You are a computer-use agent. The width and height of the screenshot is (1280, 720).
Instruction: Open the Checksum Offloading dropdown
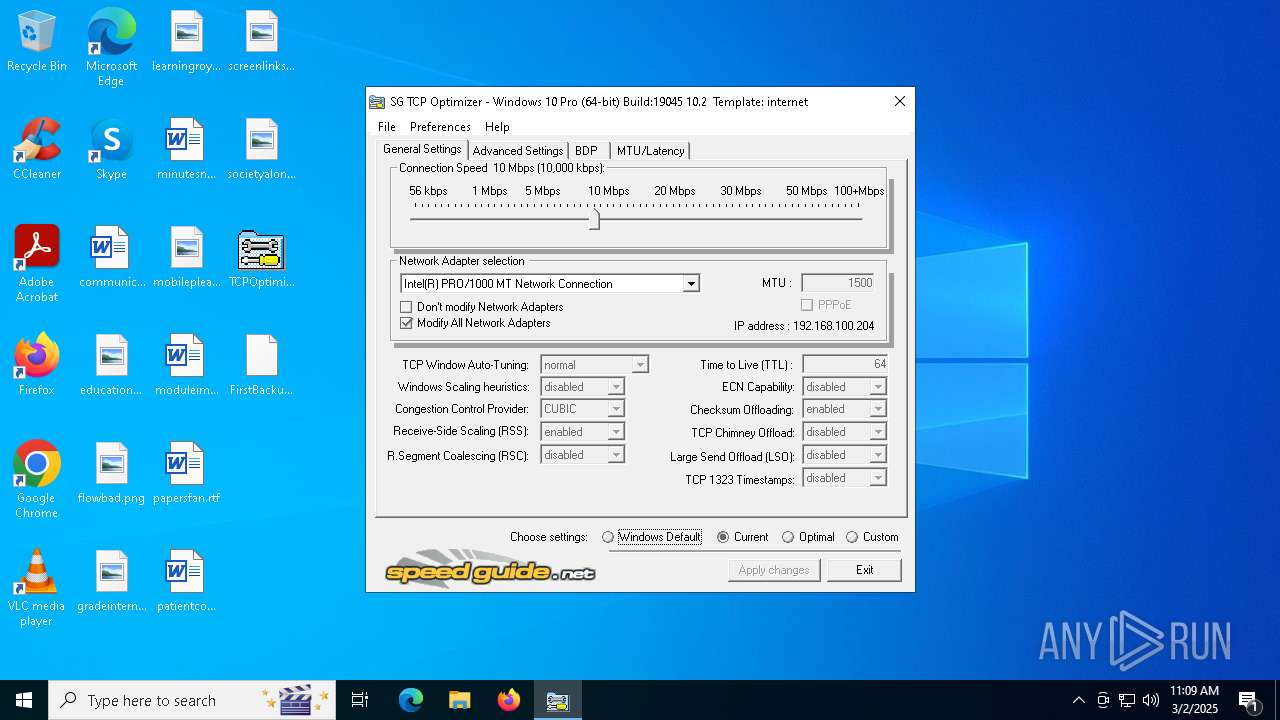click(878, 409)
